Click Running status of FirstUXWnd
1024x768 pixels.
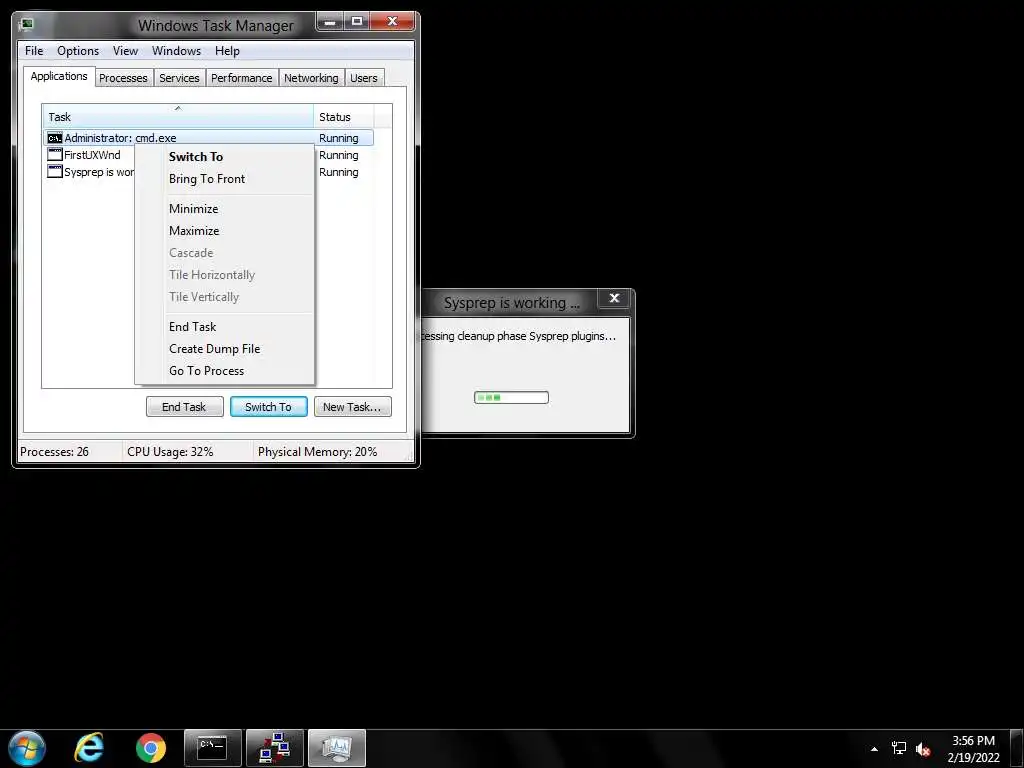tap(339, 155)
